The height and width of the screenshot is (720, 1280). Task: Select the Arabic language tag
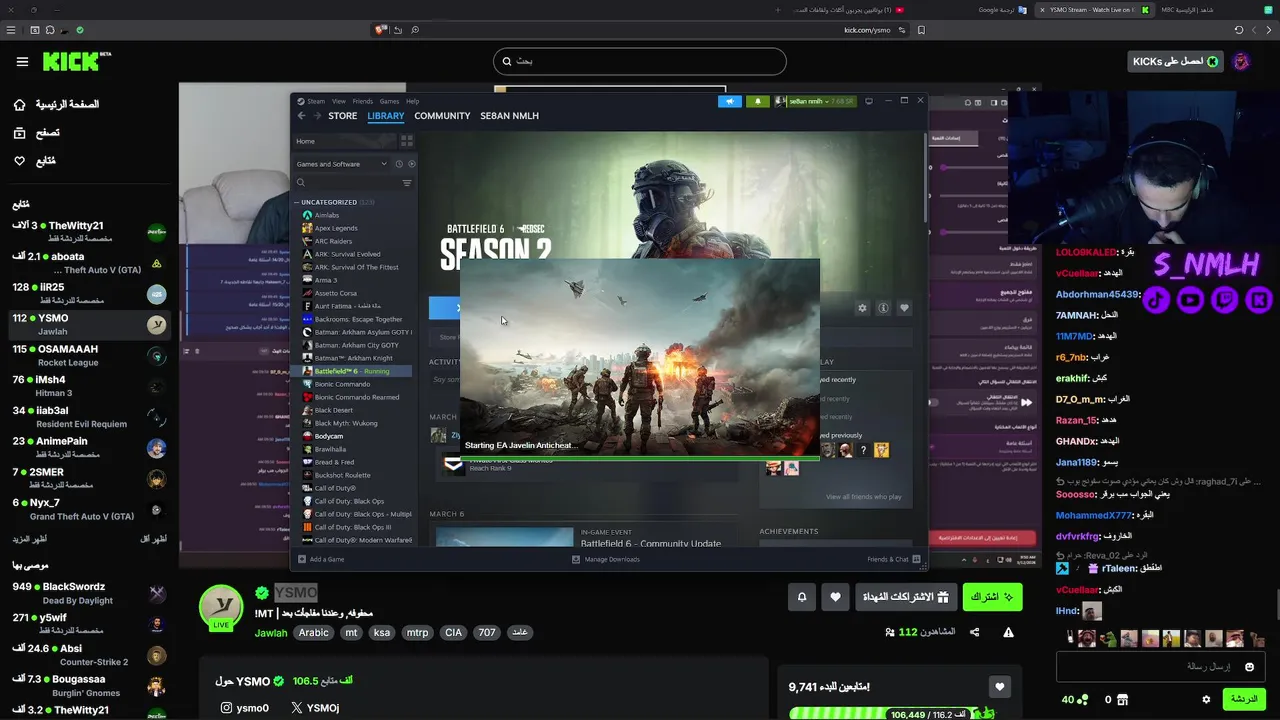point(313,633)
